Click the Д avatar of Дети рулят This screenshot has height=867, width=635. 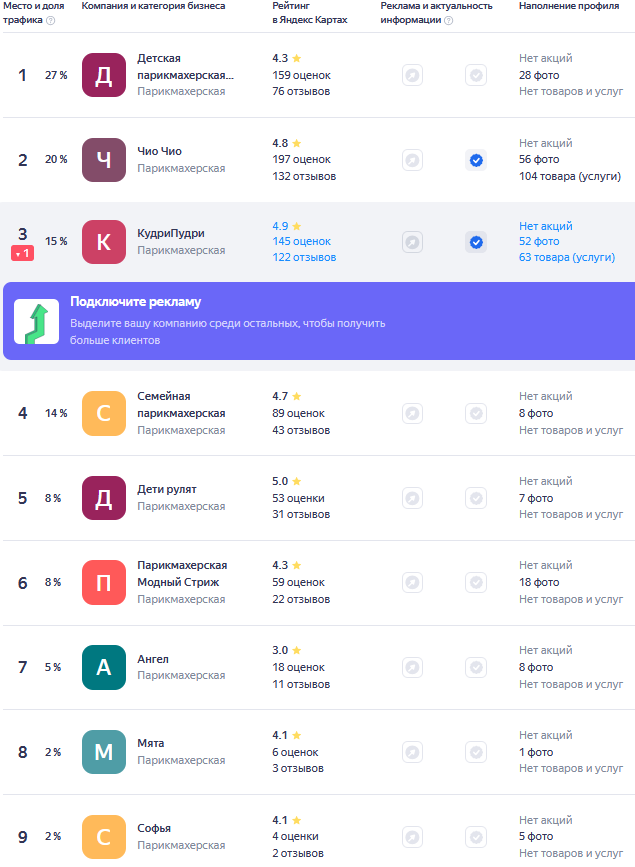pos(104,498)
